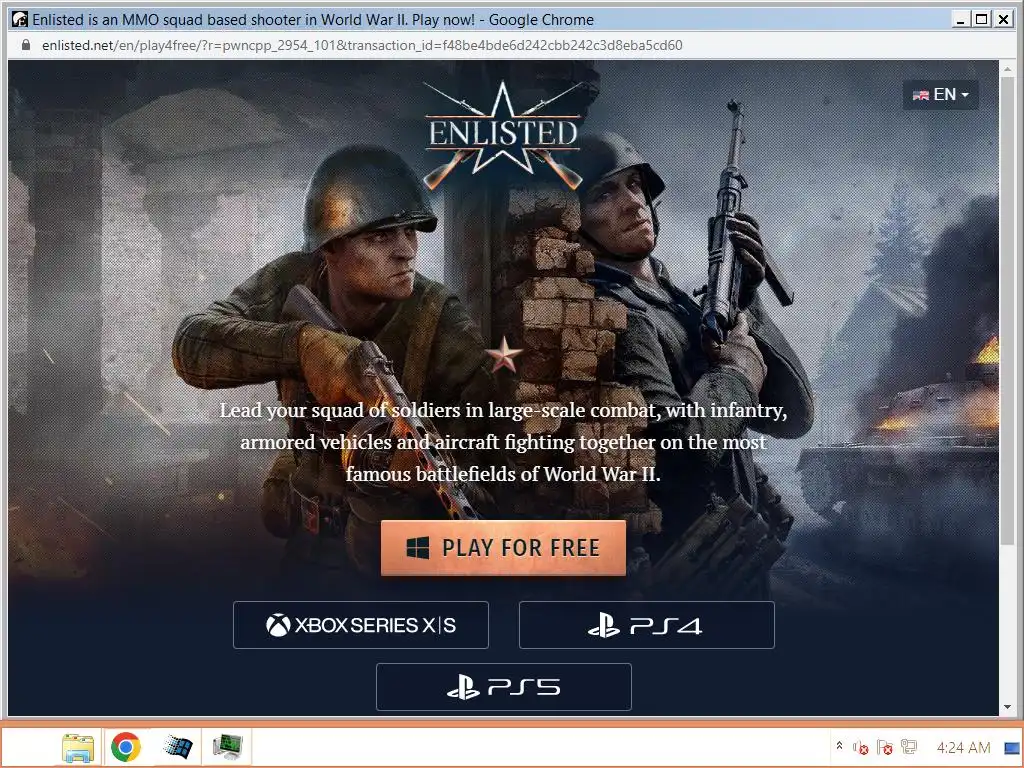Select the PS5 platform button

(504, 687)
